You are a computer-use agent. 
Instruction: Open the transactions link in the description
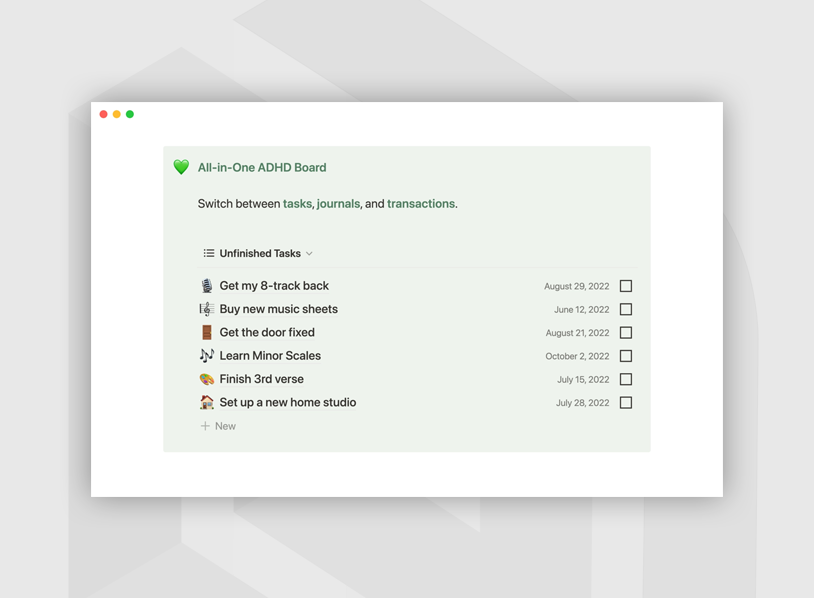point(420,203)
